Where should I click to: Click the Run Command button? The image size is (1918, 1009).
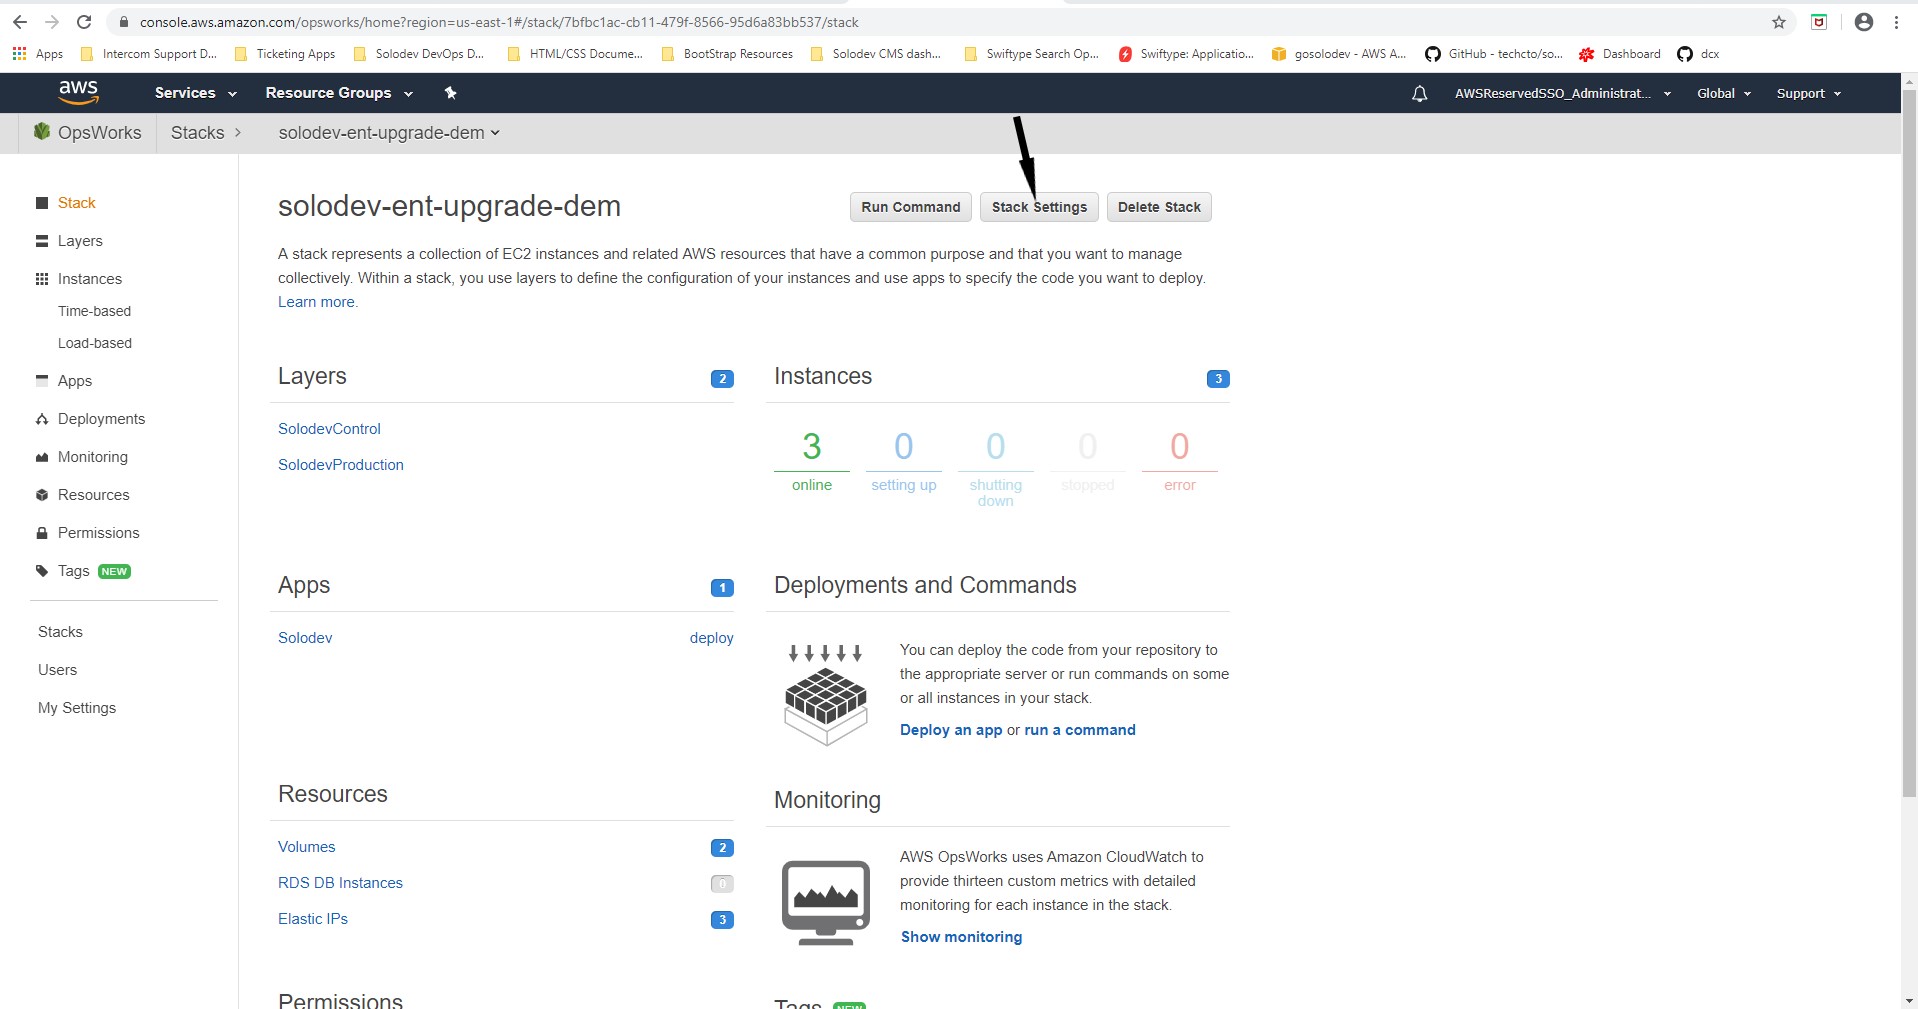tap(910, 207)
